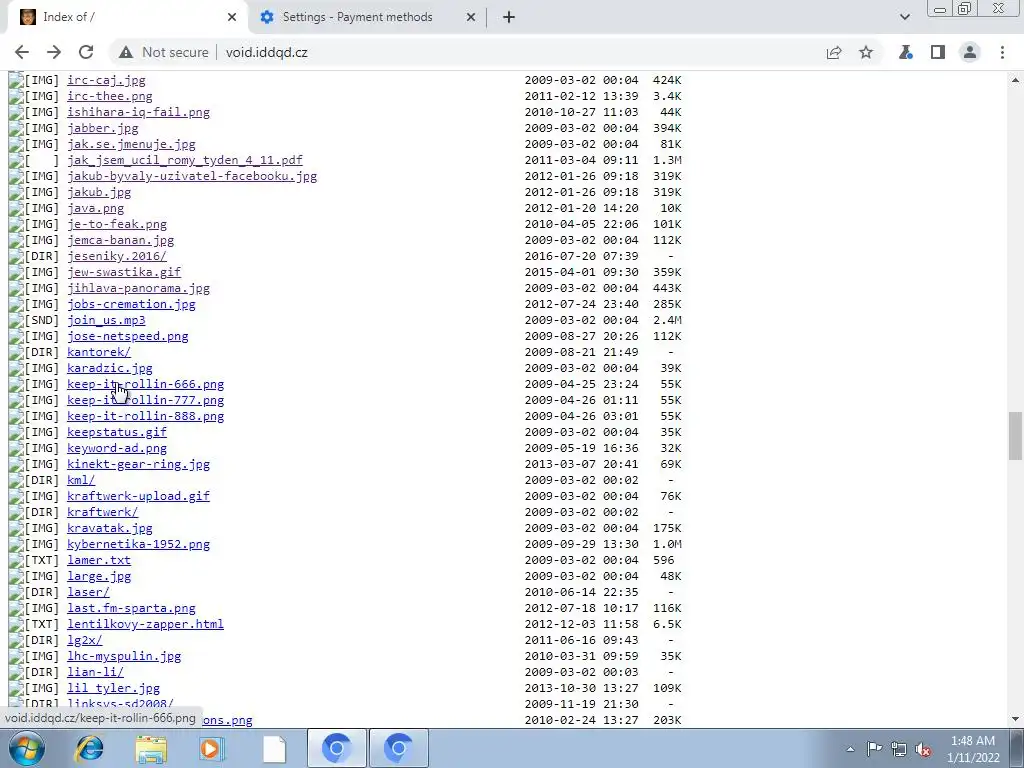1024x768 pixels.
Task: Bookmark this page with the star
Action: coord(866,52)
